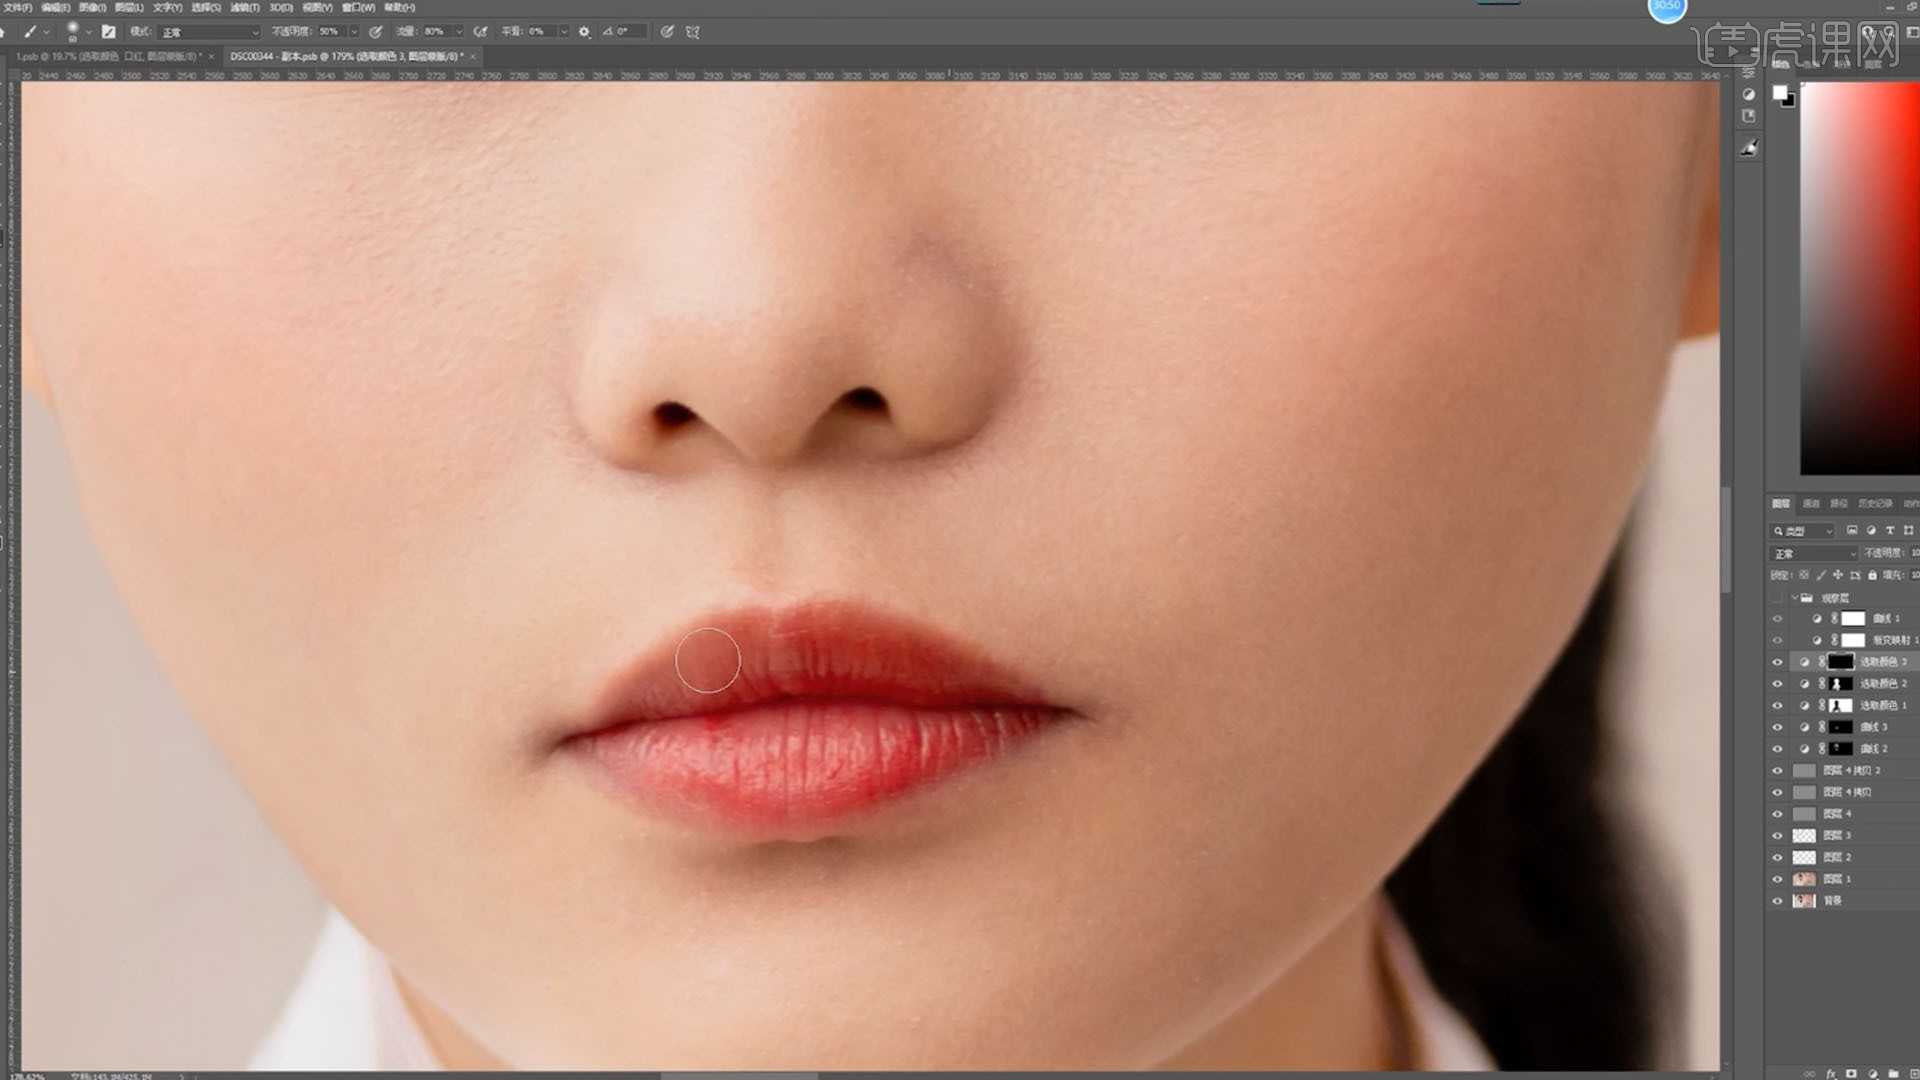Open the Adjustments panel half-circle icon
The height and width of the screenshot is (1080, 1920).
1748,94
